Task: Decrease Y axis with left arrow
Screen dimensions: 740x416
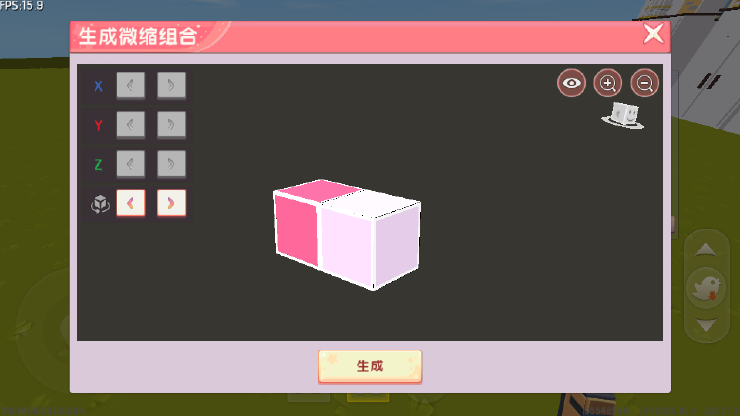Action: click(x=131, y=125)
